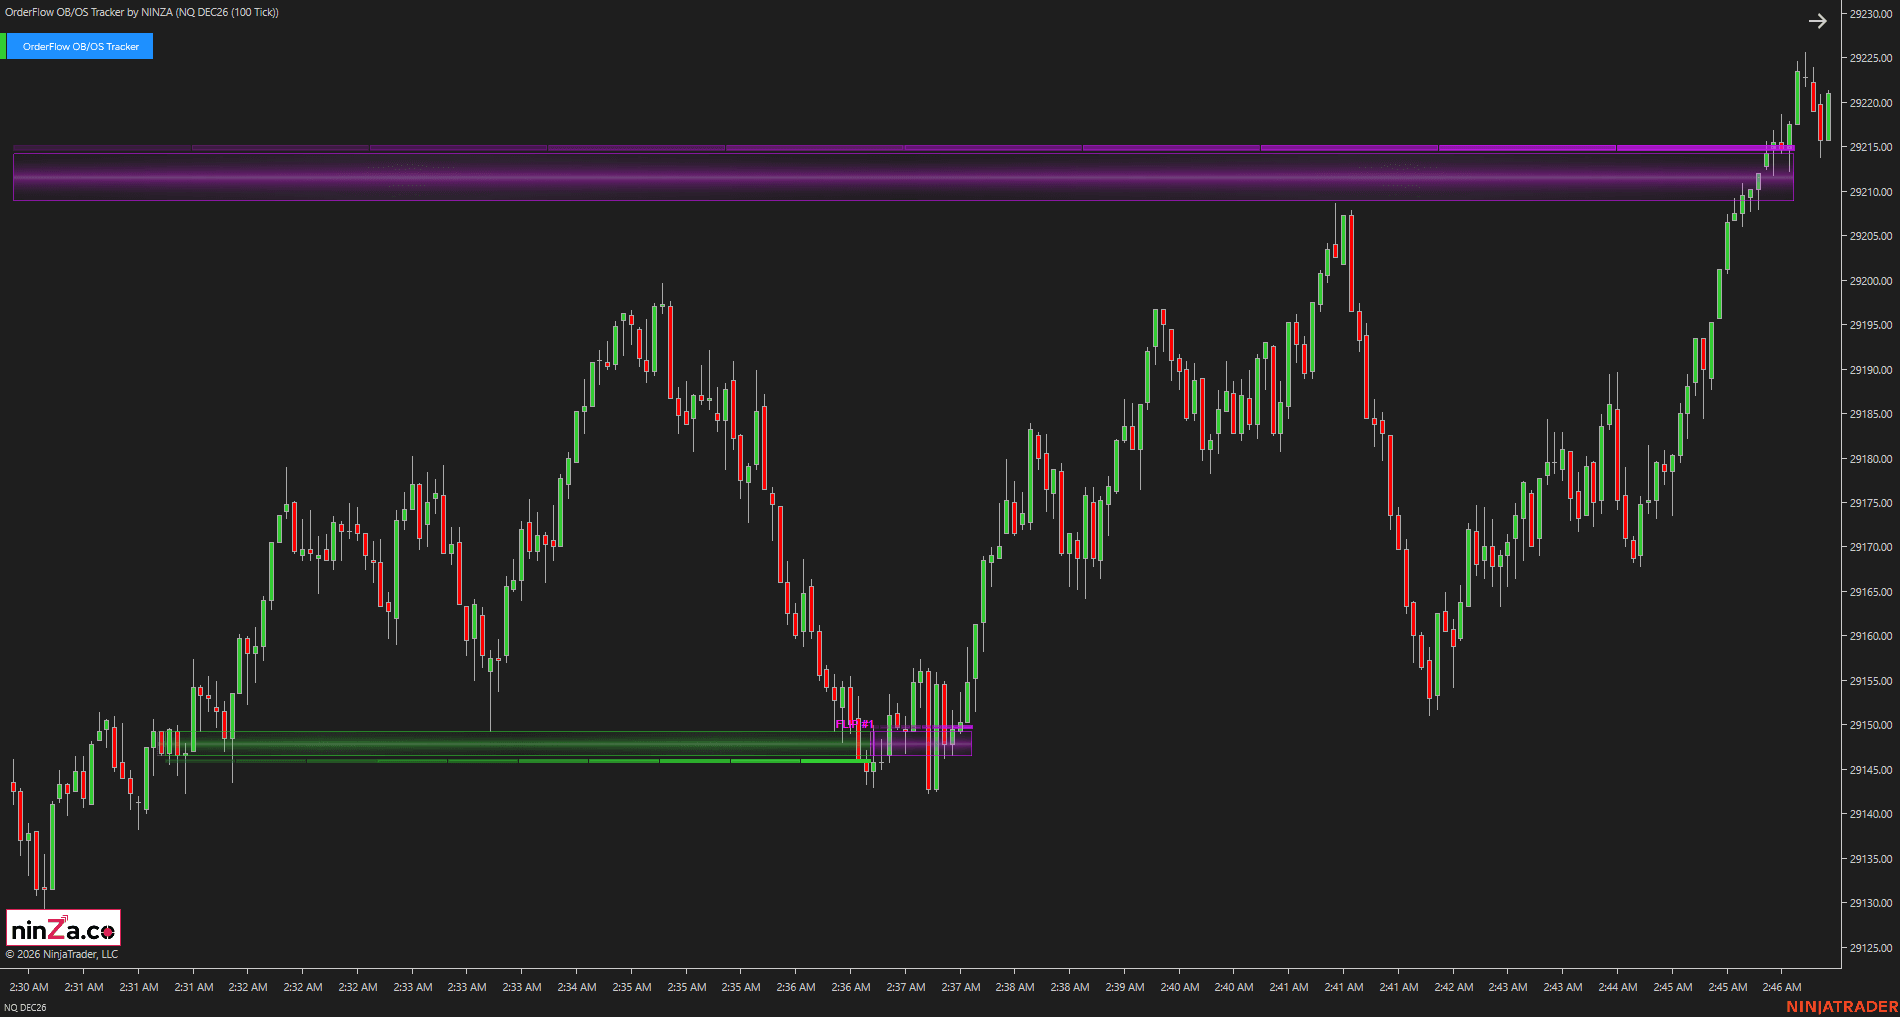Image resolution: width=1900 pixels, height=1017 pixels.
Task: Click the 29220.00 price axis label
Action: (1870, 103)
